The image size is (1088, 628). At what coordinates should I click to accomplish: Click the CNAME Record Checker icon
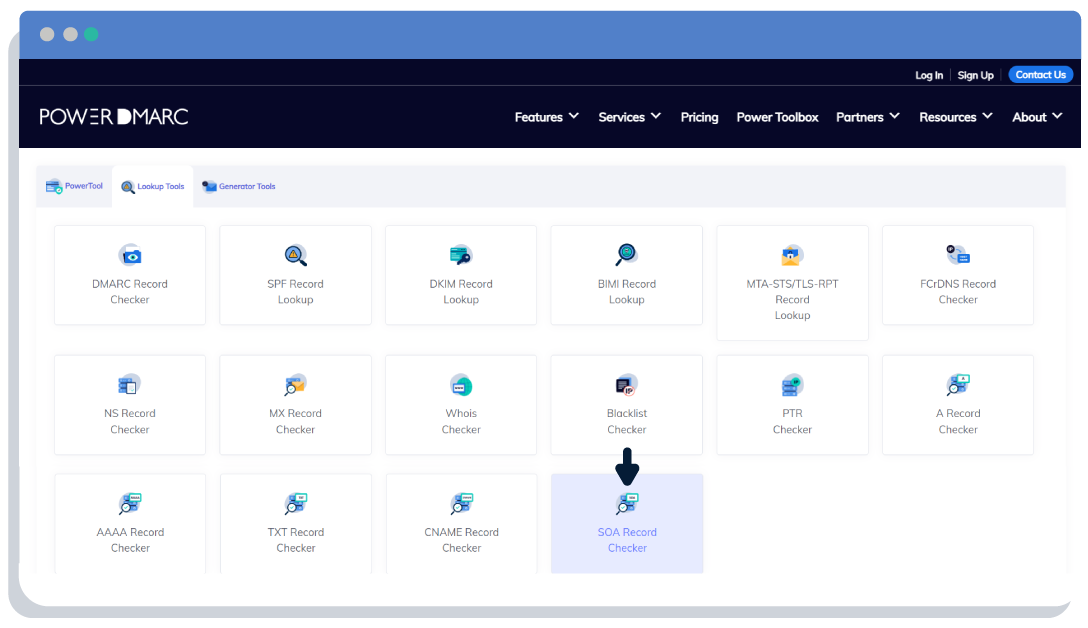coord(461,503)
